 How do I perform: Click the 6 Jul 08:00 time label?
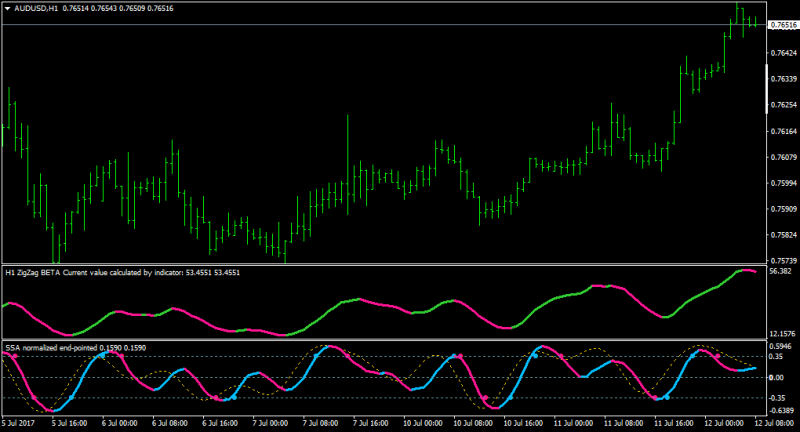click(170, 423)
